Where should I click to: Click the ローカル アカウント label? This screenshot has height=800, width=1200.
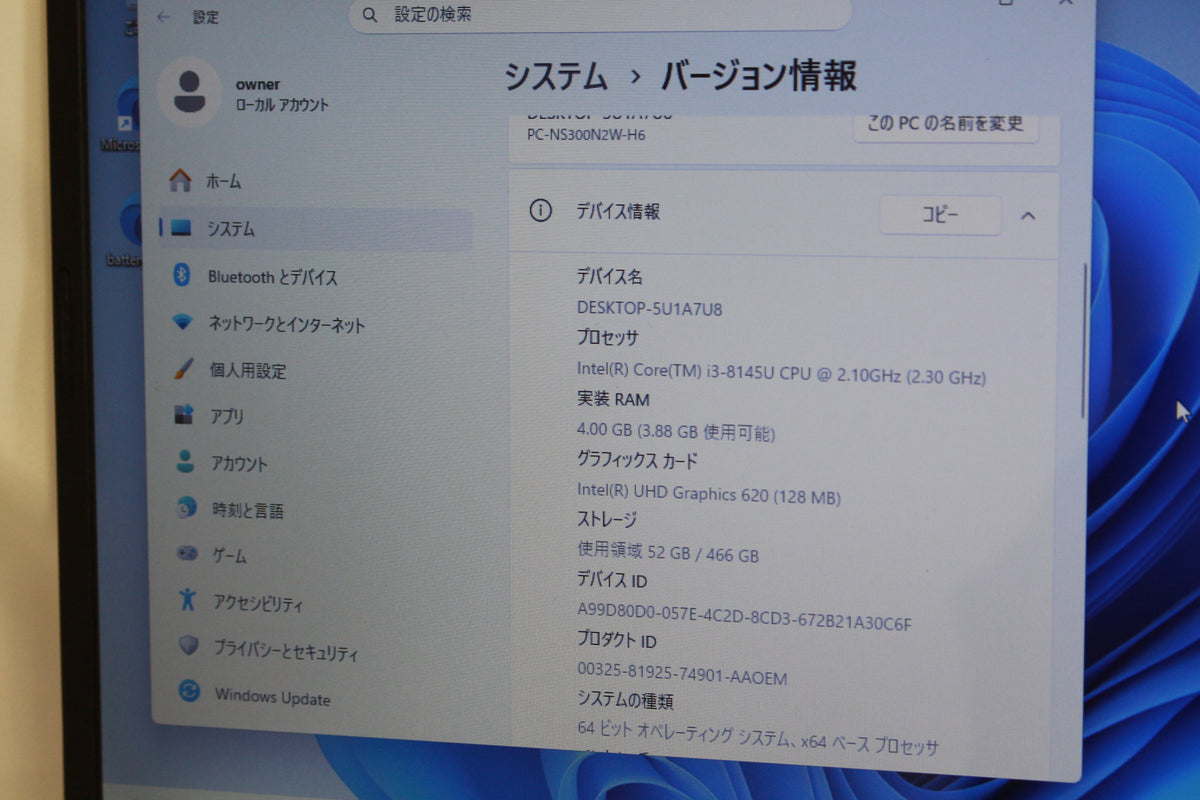click(x=282, y=105)
